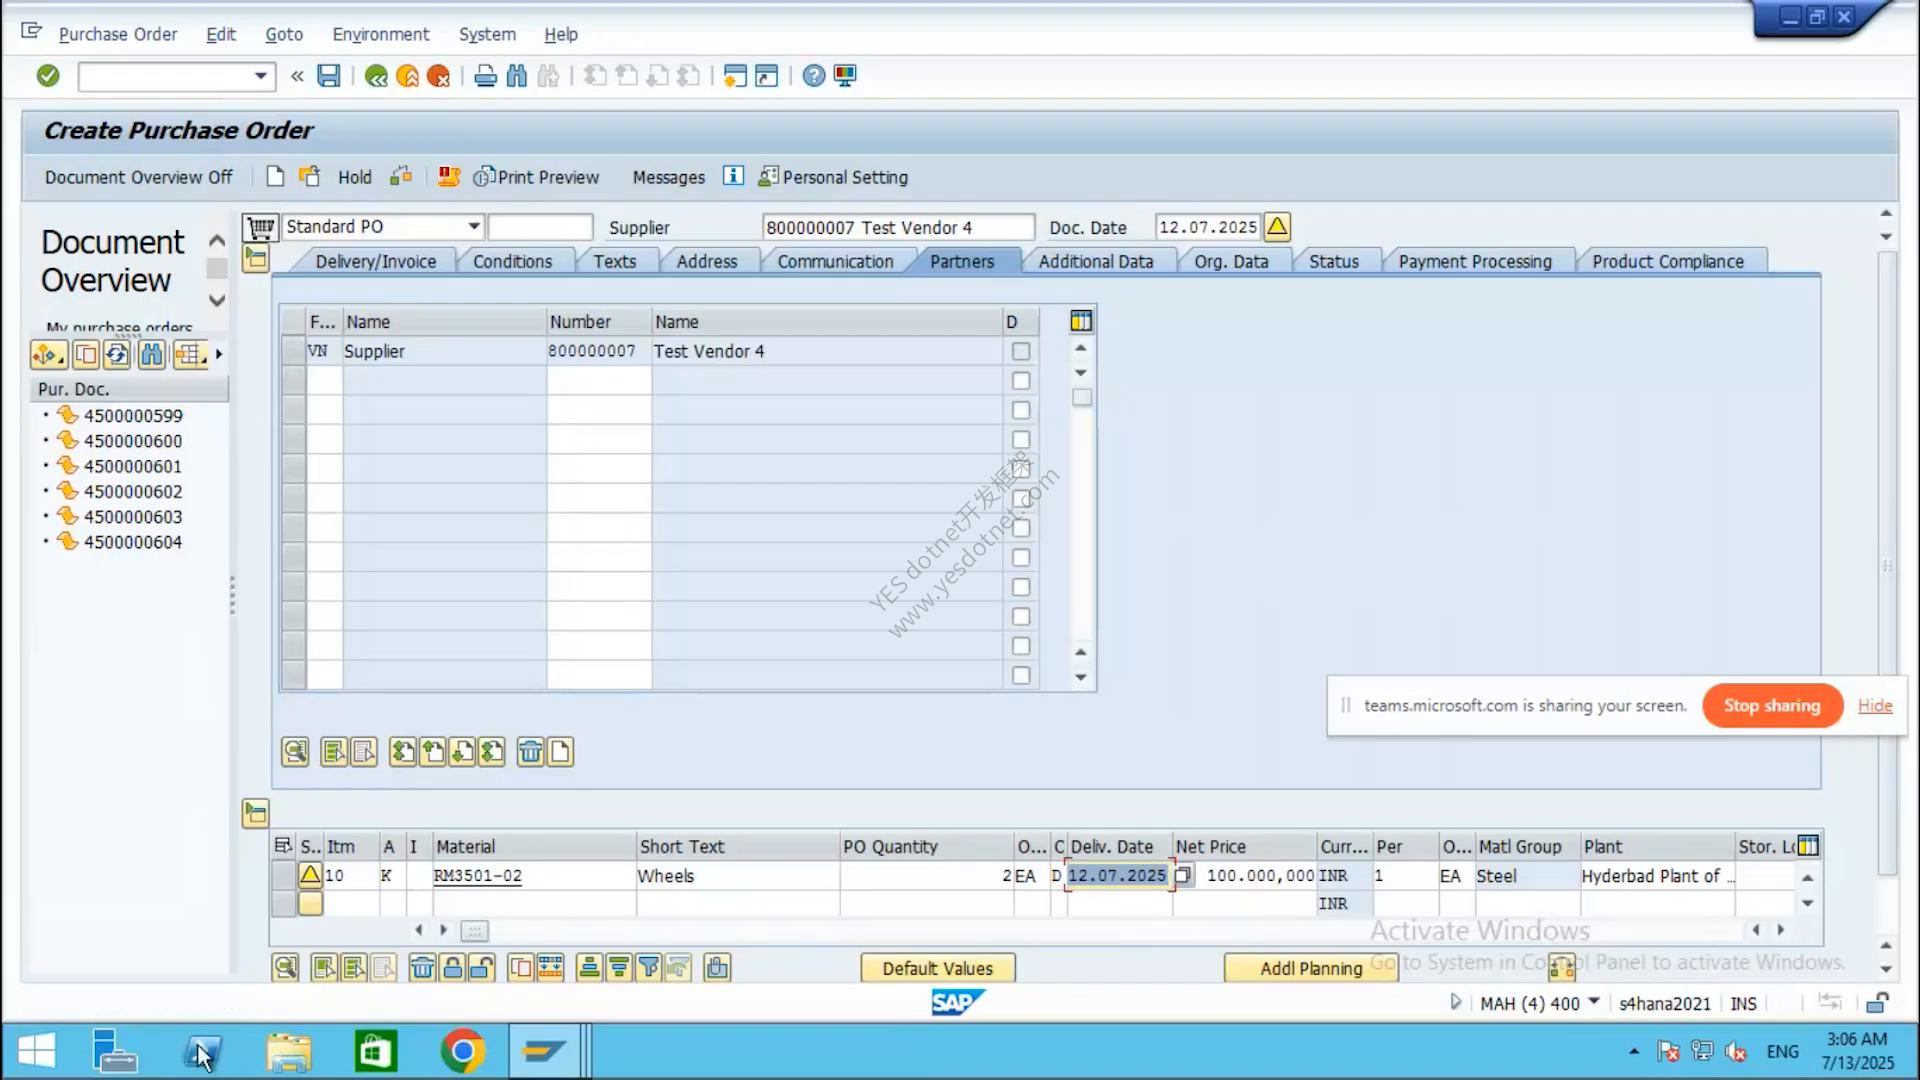Click the Print icon in toolbar
The height and width of the screenshot is (1080, 1920).
485,76
